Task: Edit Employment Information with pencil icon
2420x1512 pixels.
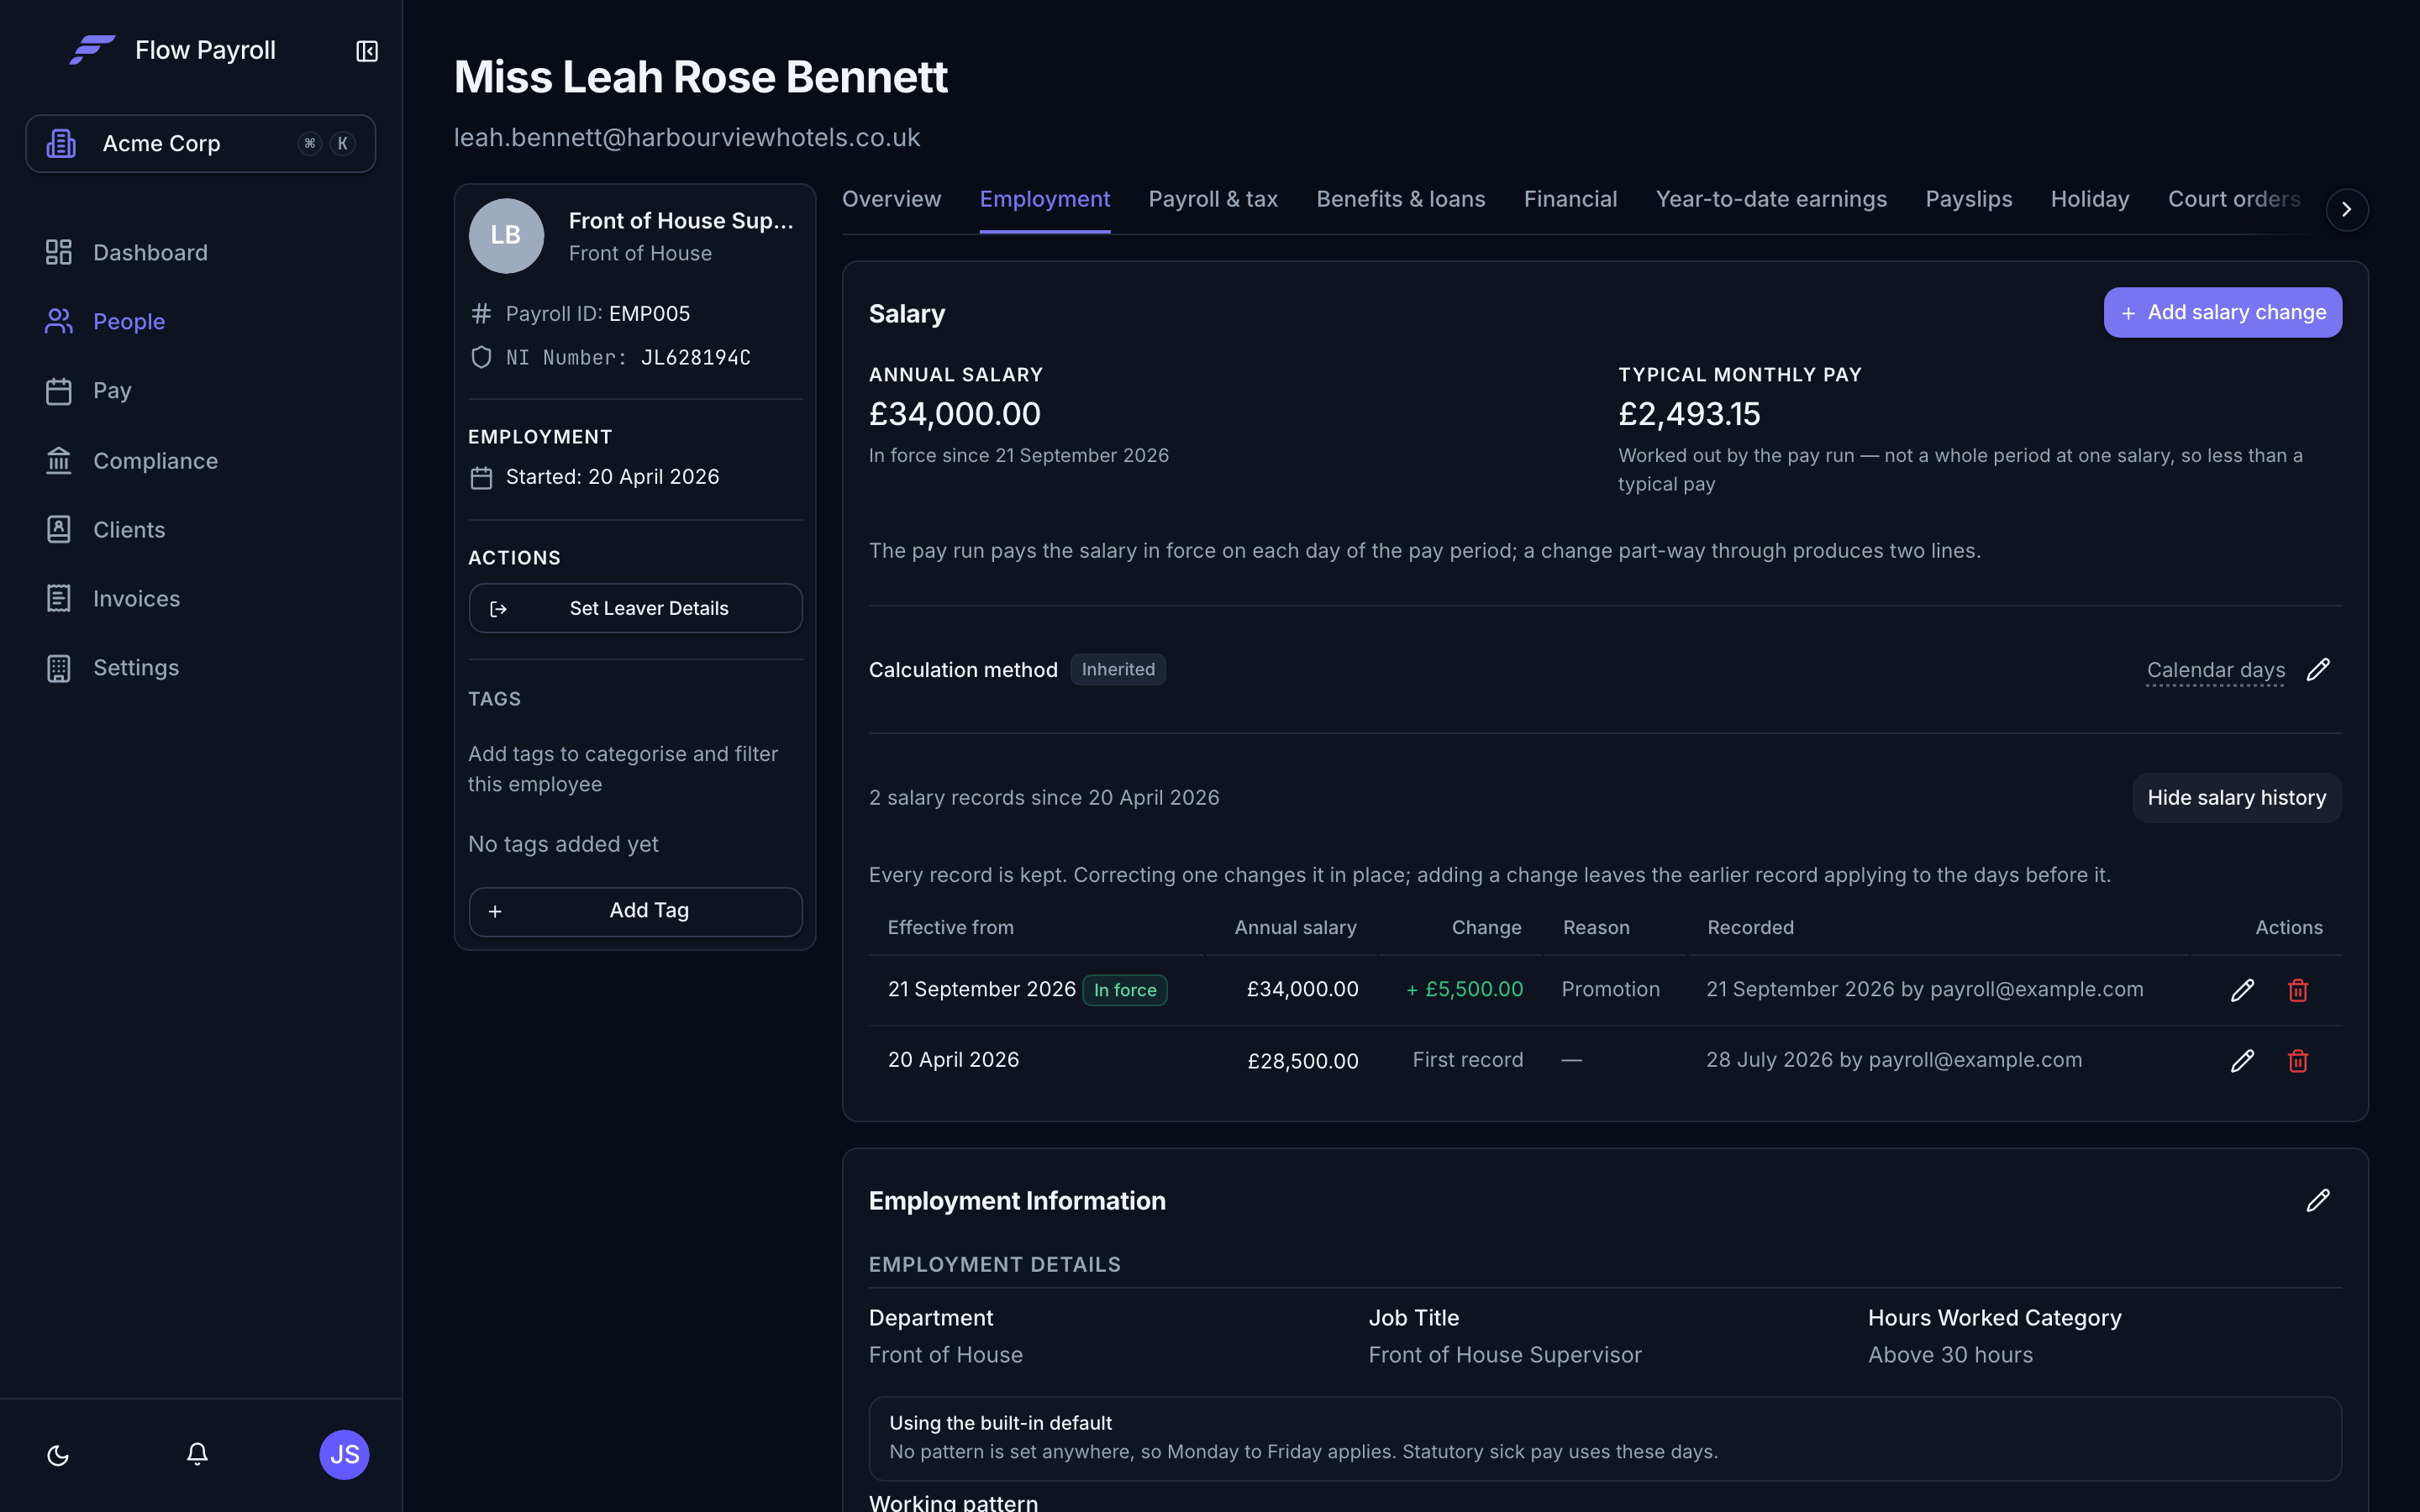Action: [2318, 1200]
